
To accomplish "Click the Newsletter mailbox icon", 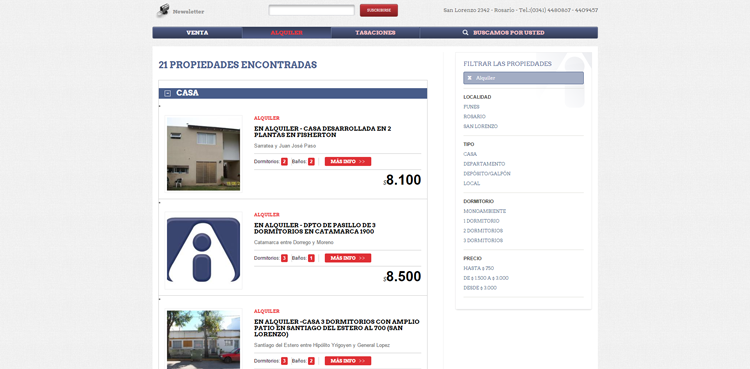I will pos(164,10).
